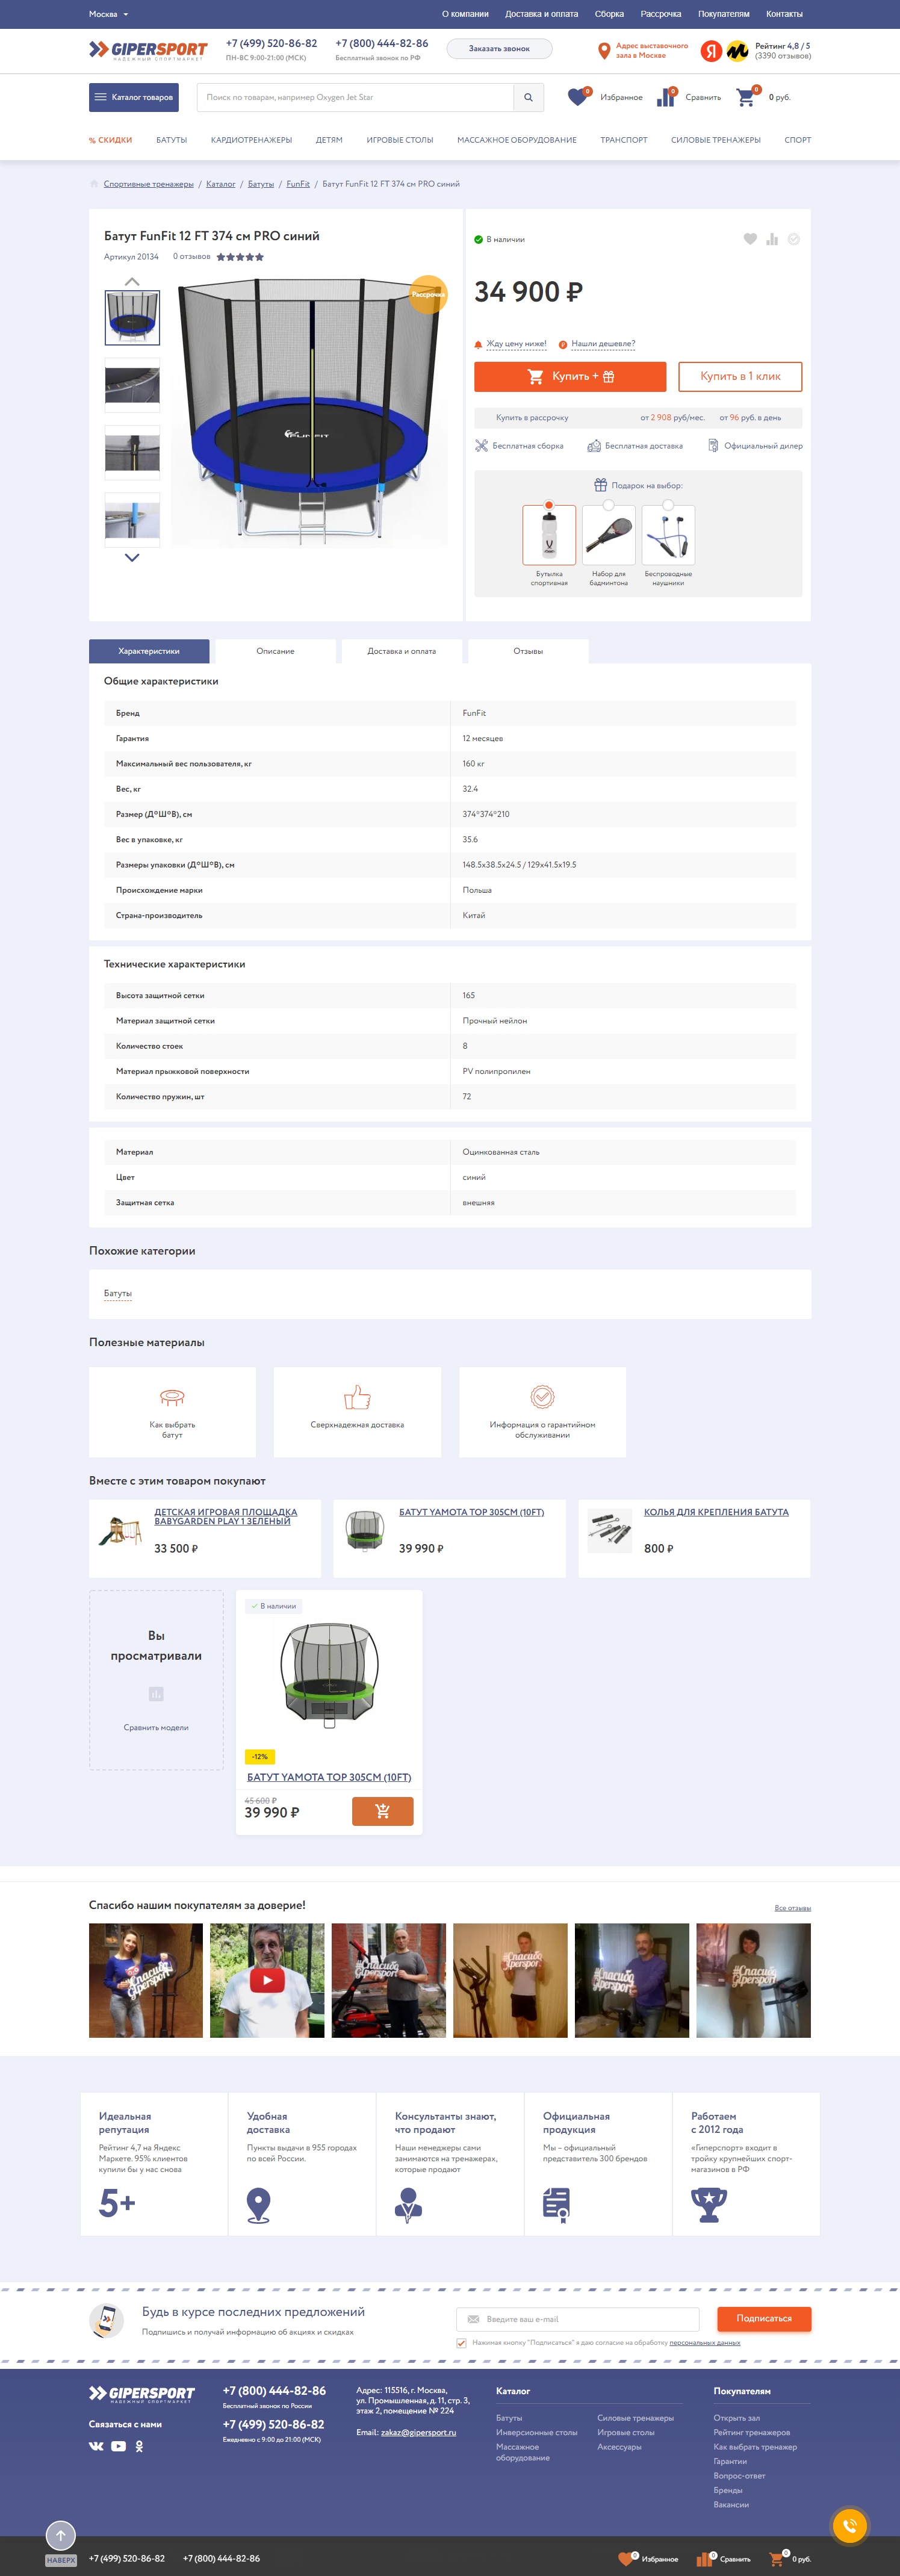
Task: Toggle the personal data consent checkbox
Action: click(x=461, y=2342)
